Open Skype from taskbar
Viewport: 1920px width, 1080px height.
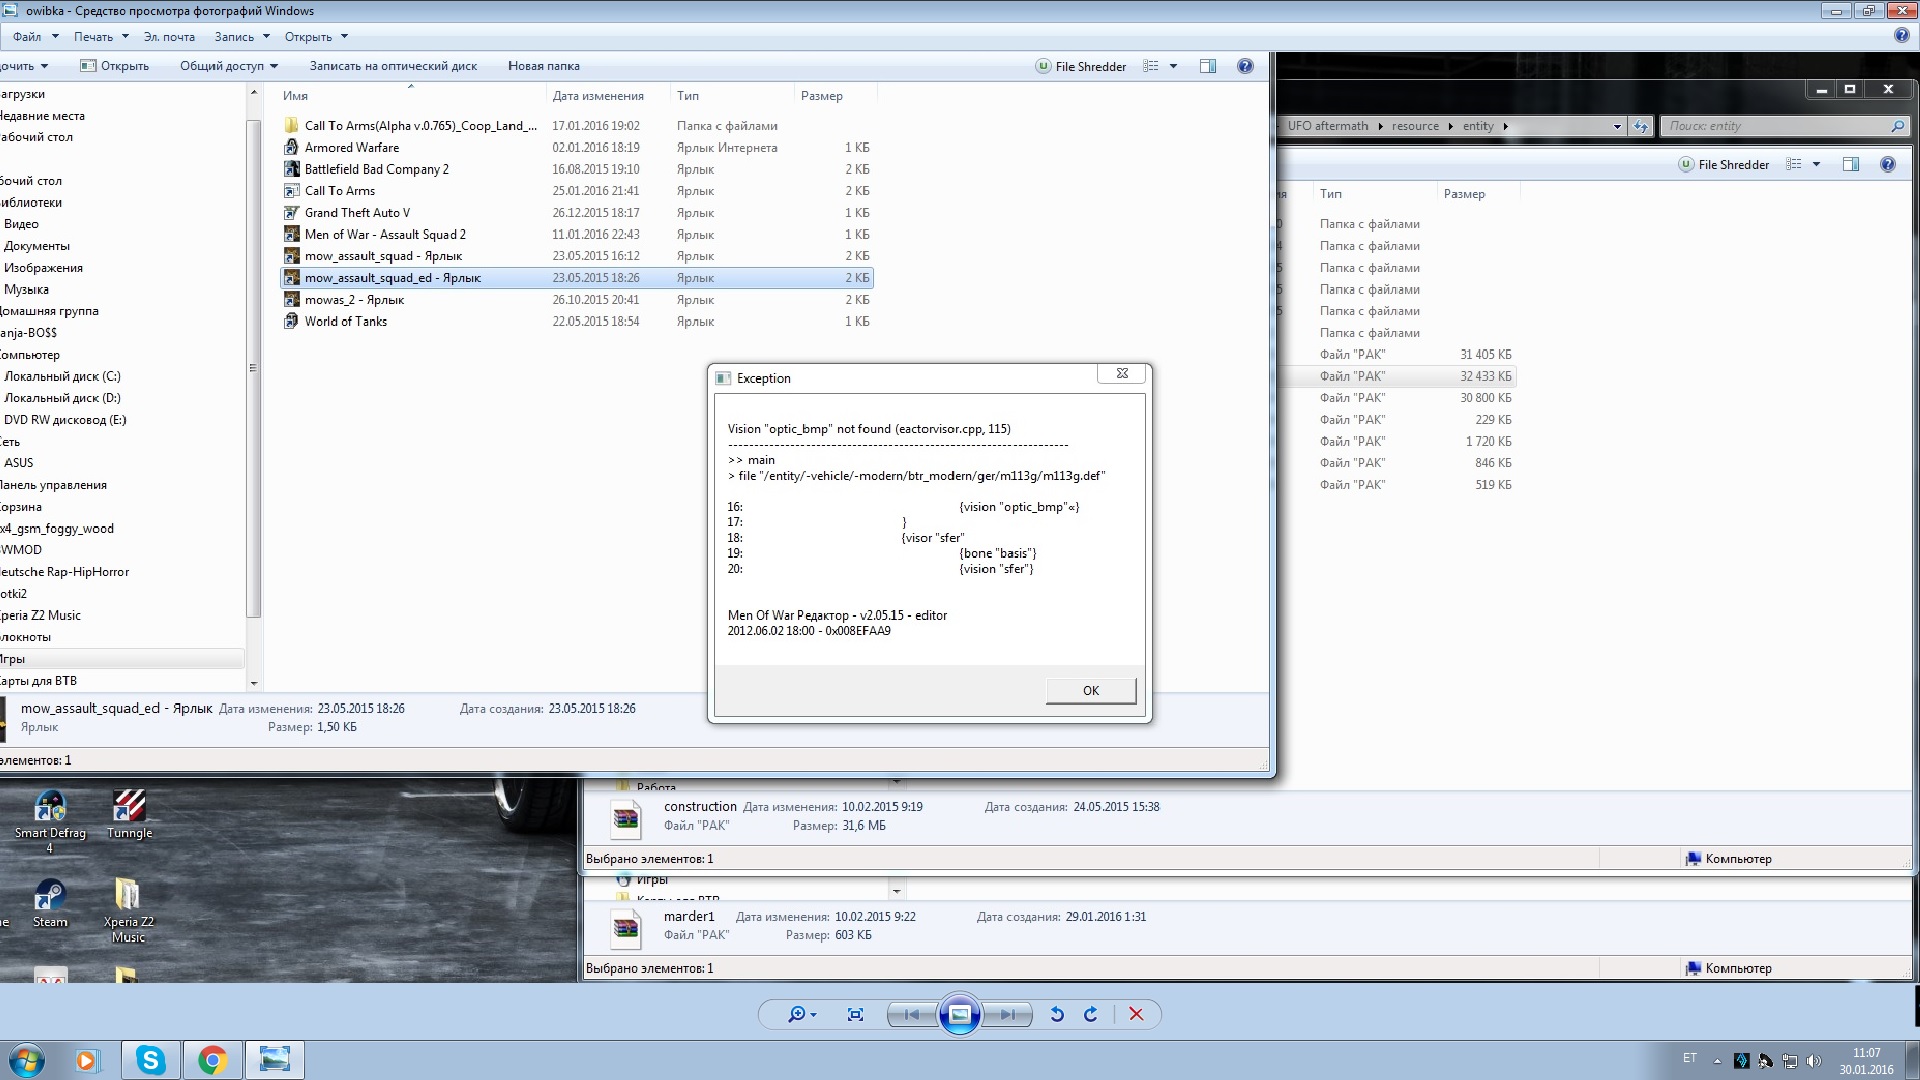pos(151,1060)
